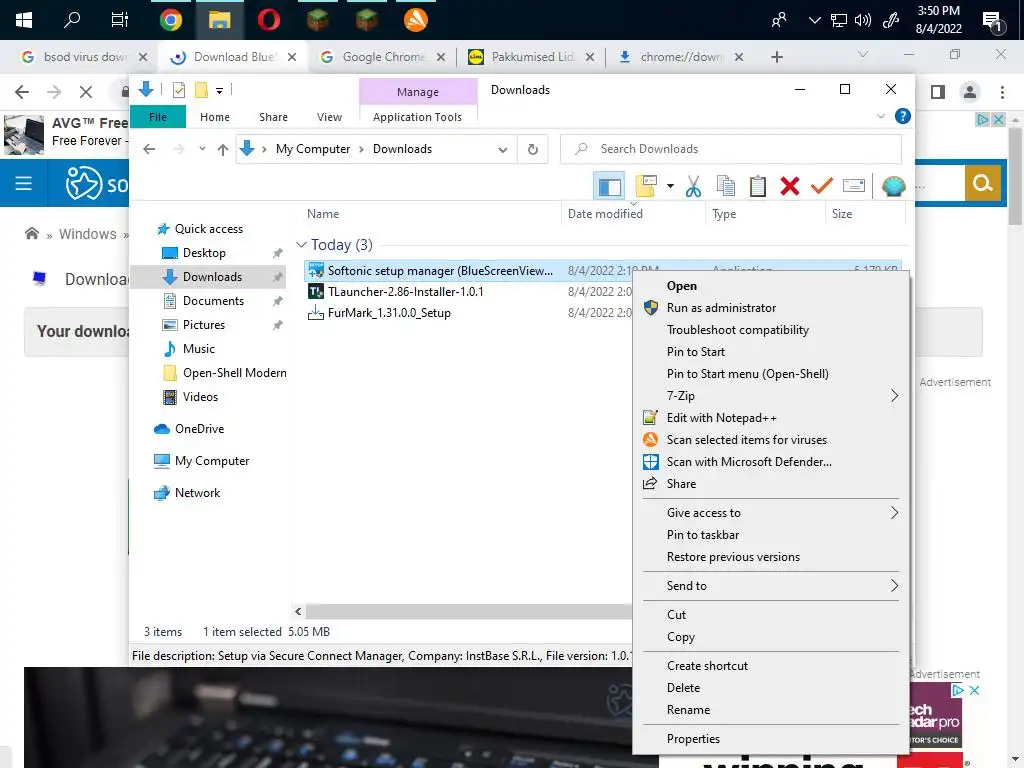Open Music in navigation pane
This screenshot has width=1024, height=768.
tap(198, 349)
